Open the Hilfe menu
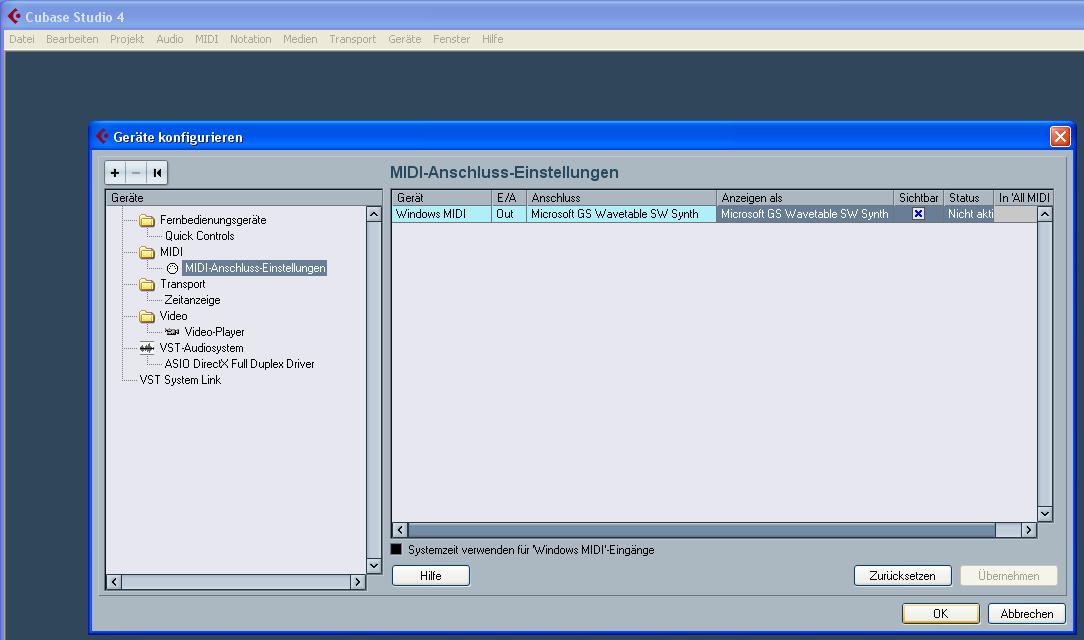Screen dimensions: 1084x640 click(x=492, y=39)
